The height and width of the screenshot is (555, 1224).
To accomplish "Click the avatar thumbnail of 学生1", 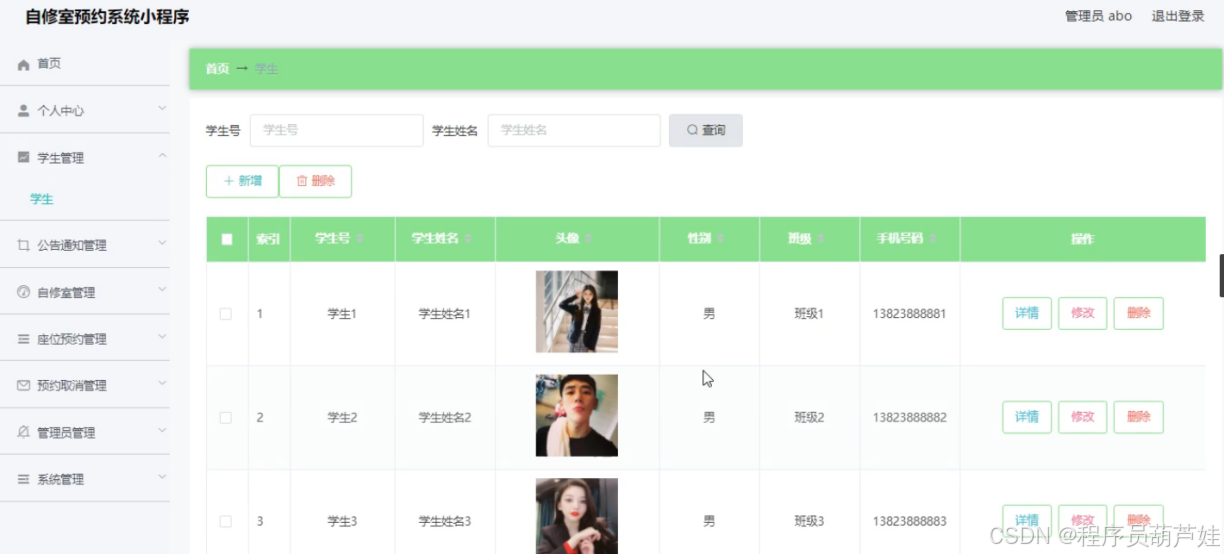I will [x=577, y=312].
